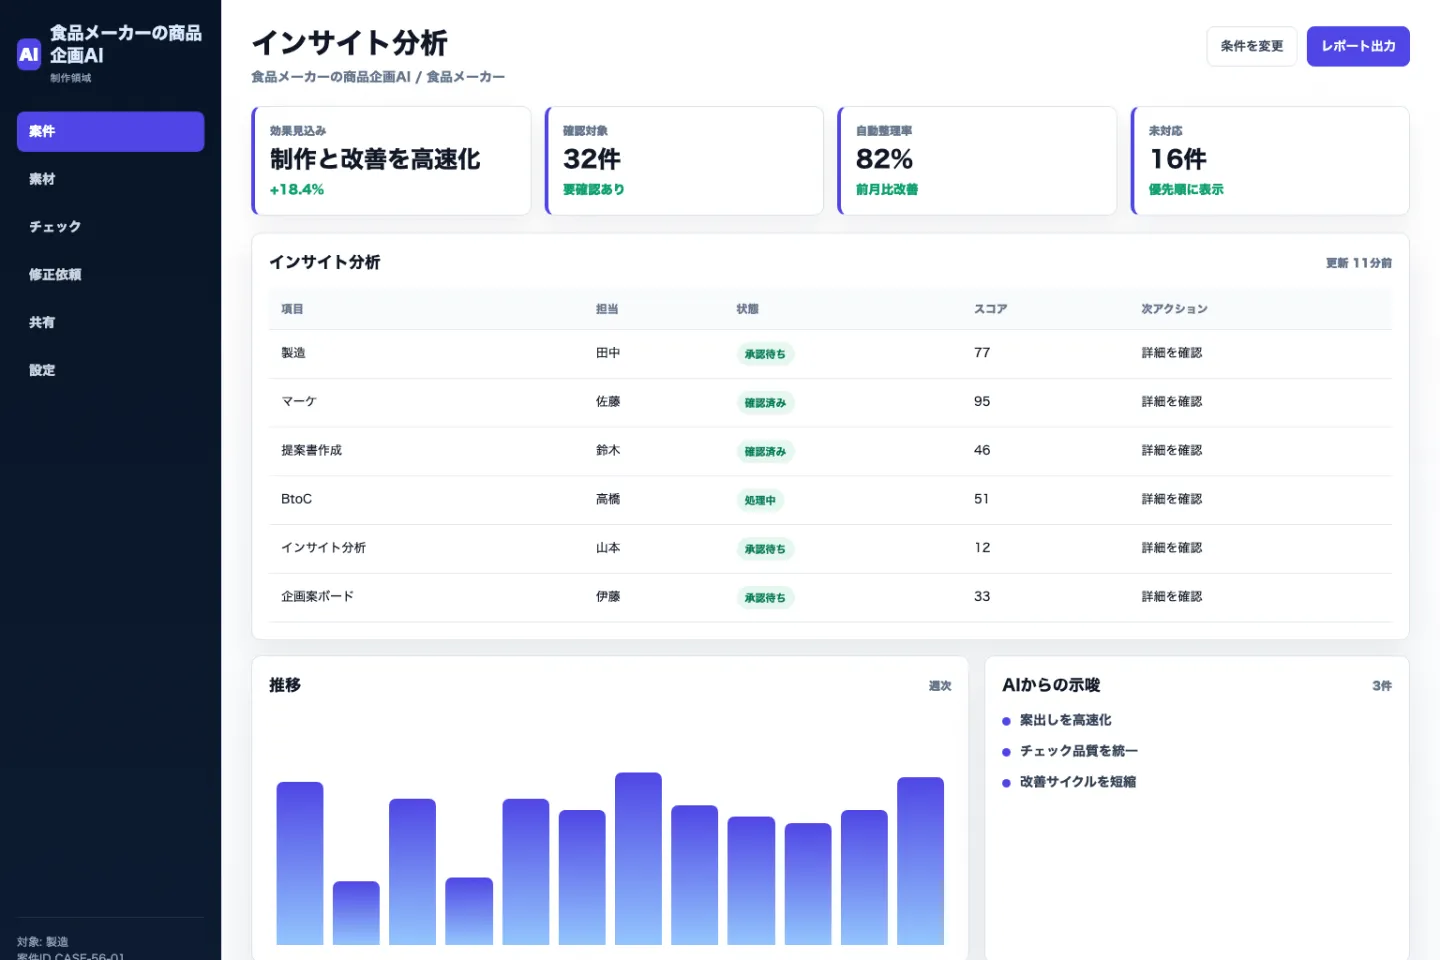Select the 製造 item name in the table
The width and height of the screenshot is (1440, 960).
pos(293,353)
